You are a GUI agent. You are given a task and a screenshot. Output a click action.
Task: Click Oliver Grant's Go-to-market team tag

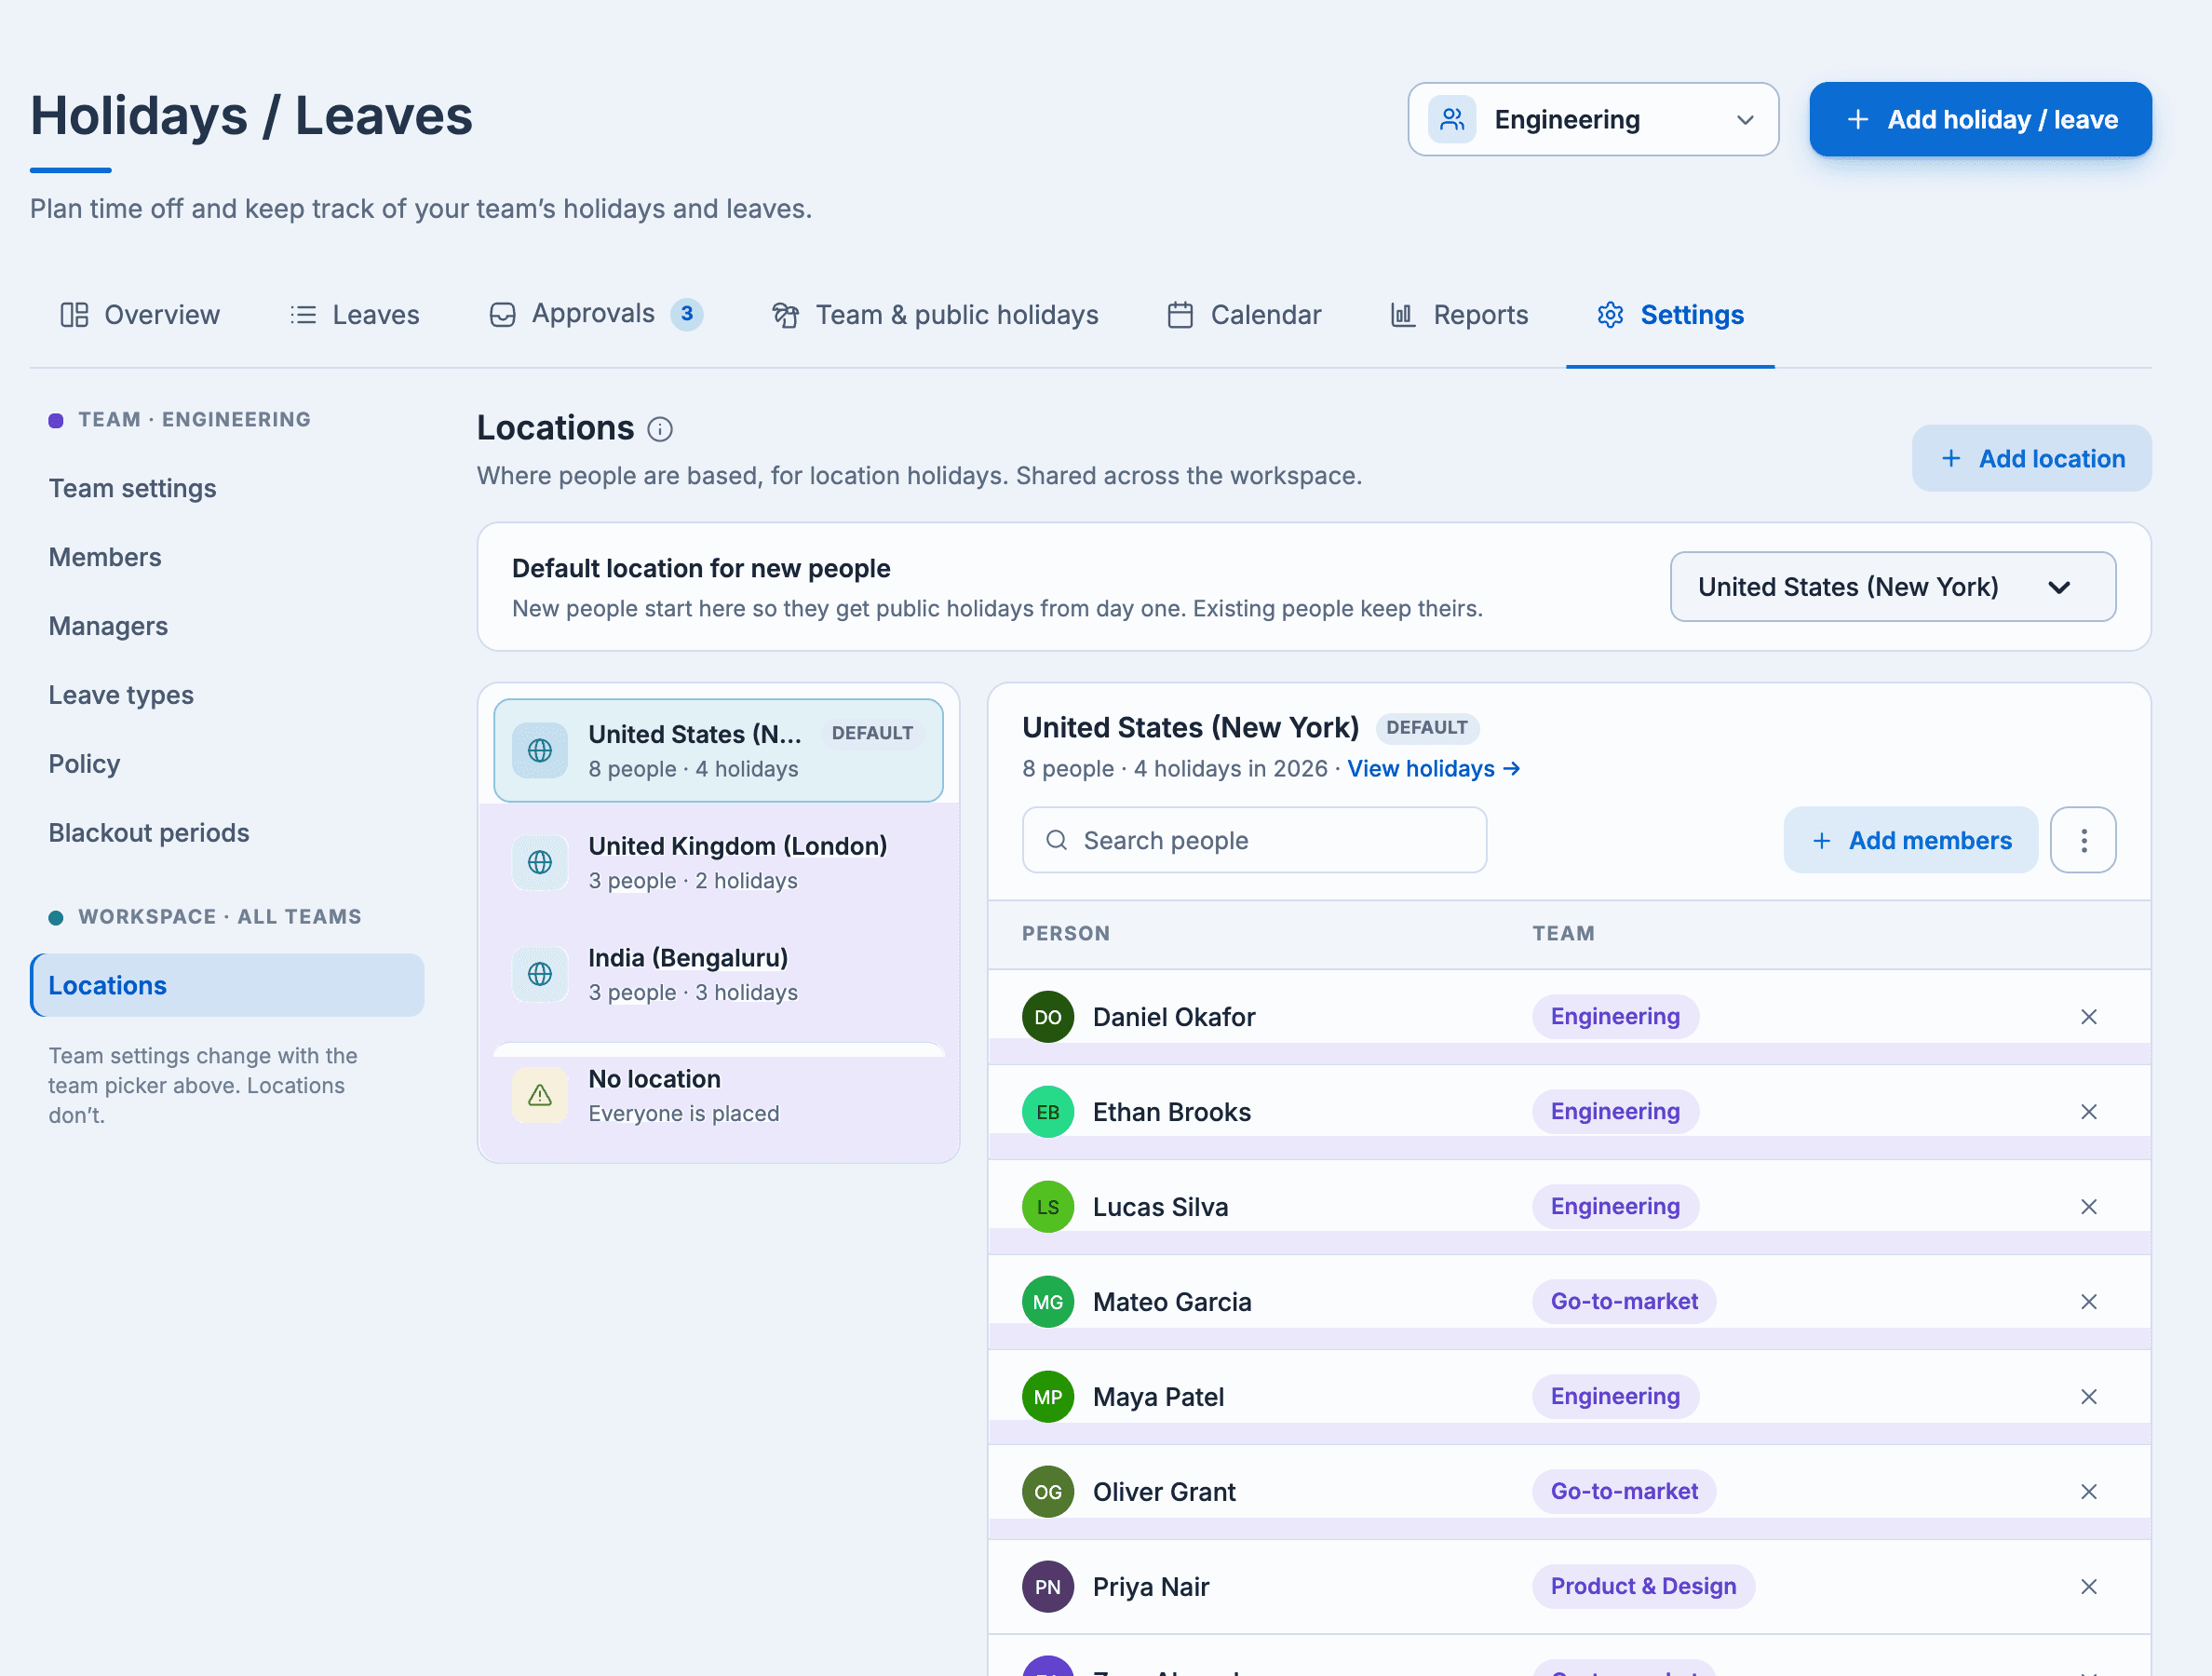click(x=1624, y=1492)
